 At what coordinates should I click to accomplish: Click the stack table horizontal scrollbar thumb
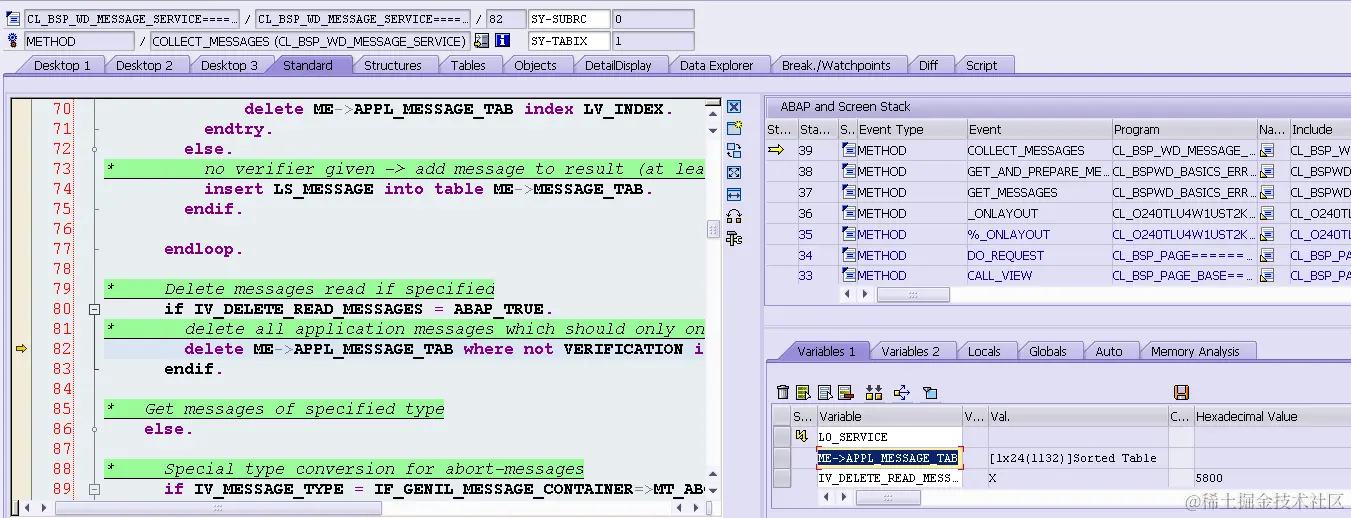pos(912,295)
